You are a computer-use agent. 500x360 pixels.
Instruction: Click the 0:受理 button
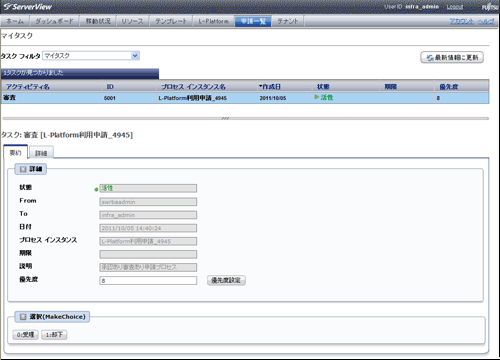tap(25, 334)
